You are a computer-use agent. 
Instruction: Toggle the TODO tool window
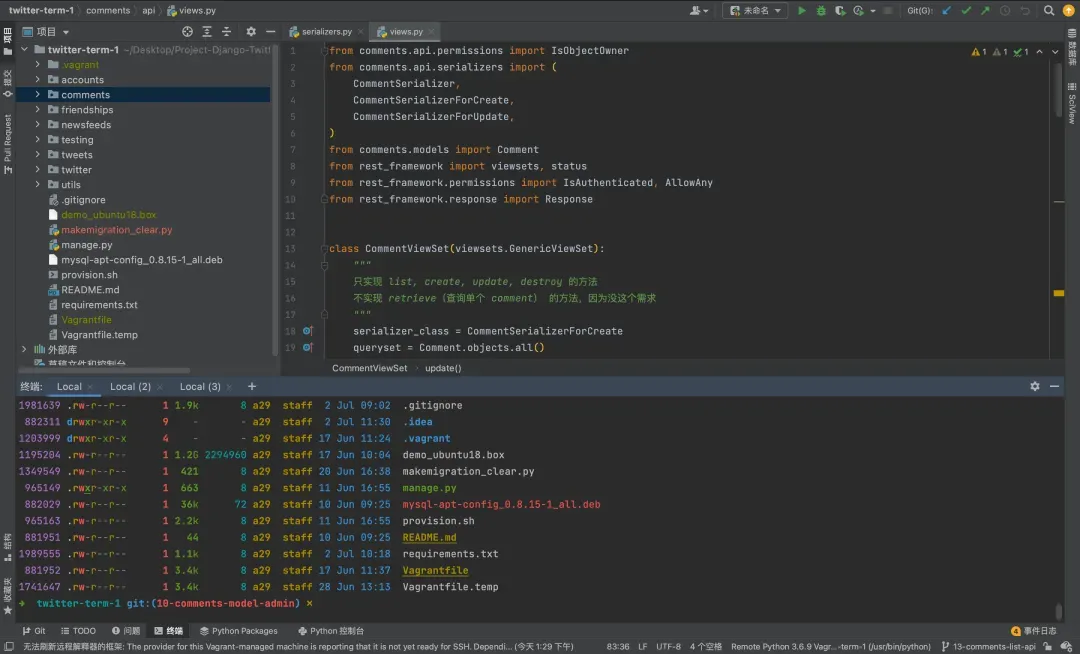[78, 631]
